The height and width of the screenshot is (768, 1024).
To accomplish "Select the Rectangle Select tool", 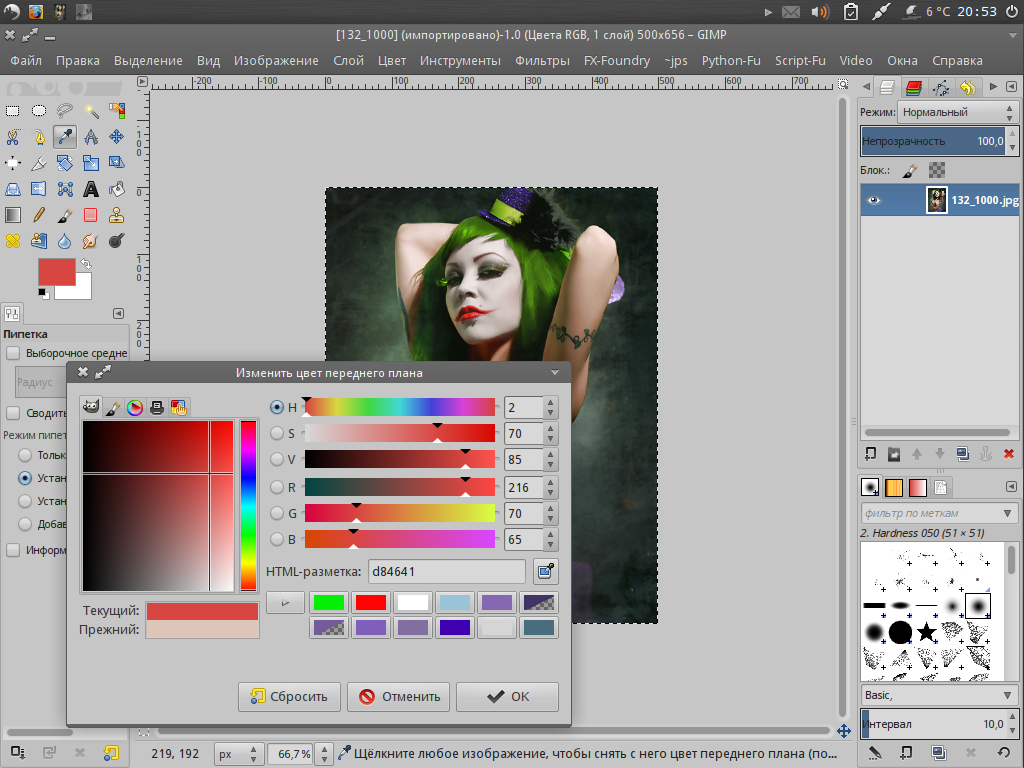I will click(x=12, y=111).
